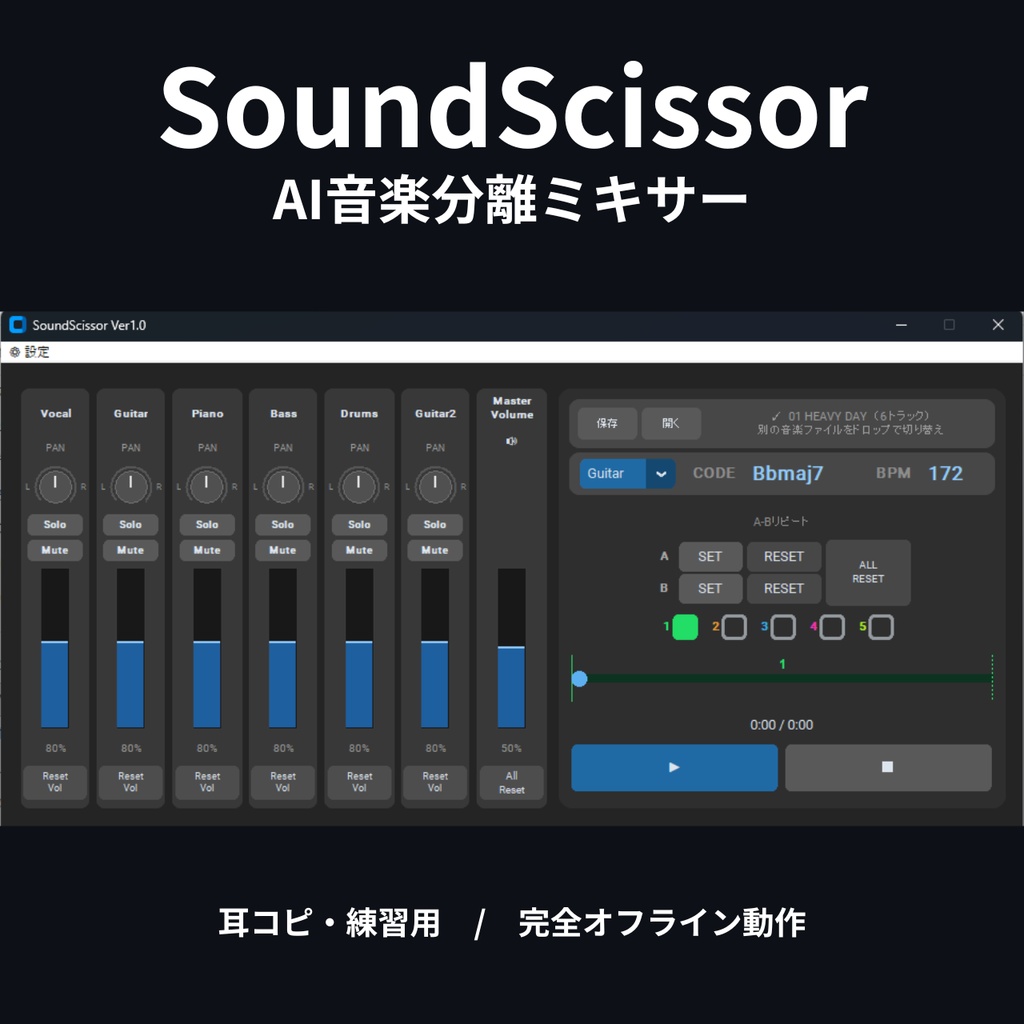Reset Vol for the Guitar2 track

[x=435, y=782]
